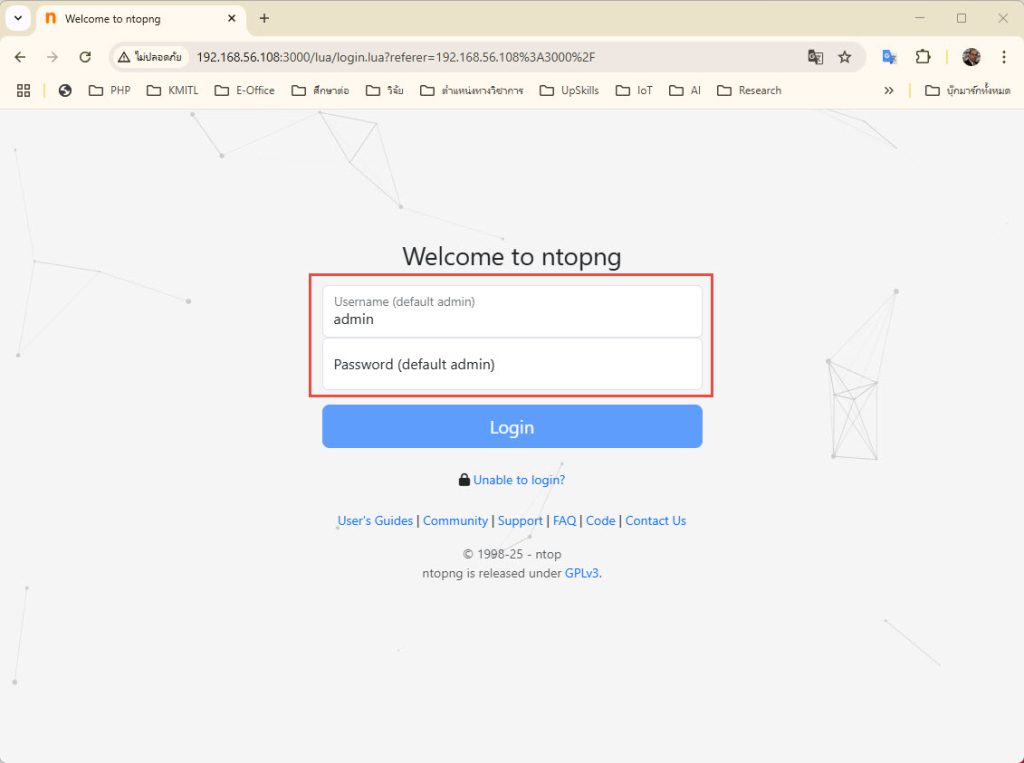The width and height of the screenshot is (1024, 763).
Task: Open the User's Guides link
Action: (x=375, y=521)
